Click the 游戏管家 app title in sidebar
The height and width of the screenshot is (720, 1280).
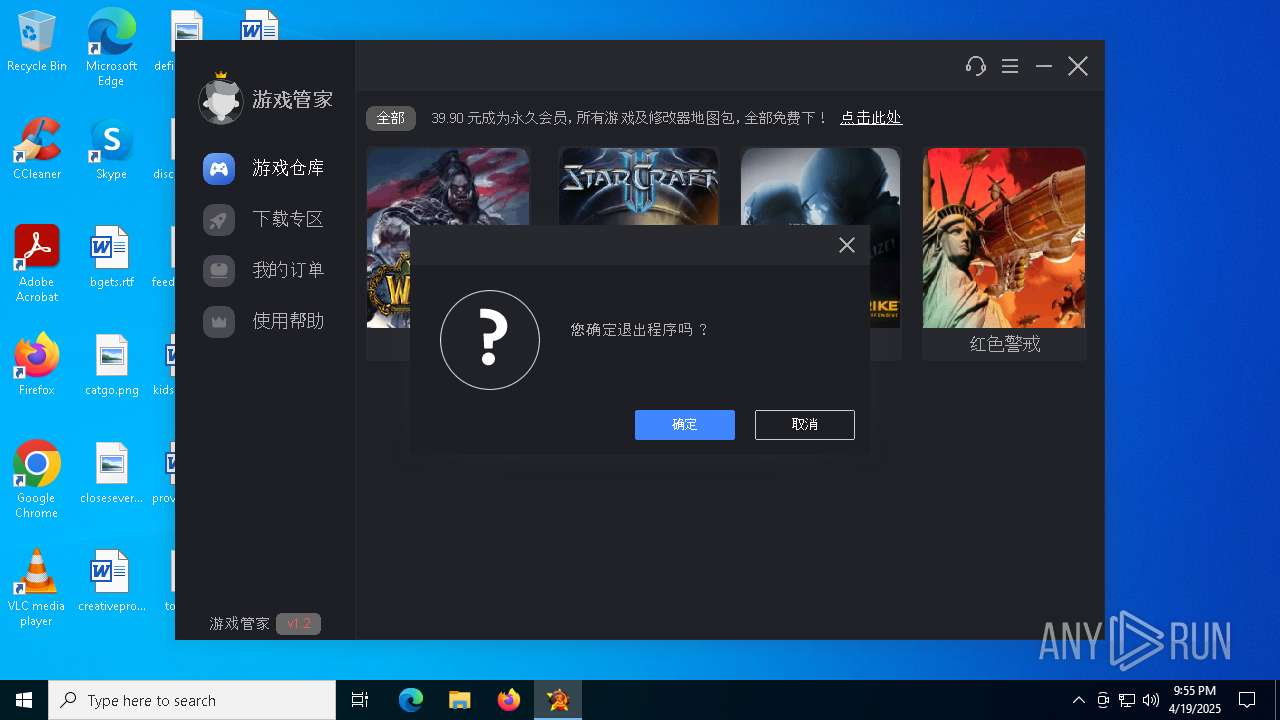(292, 99)
